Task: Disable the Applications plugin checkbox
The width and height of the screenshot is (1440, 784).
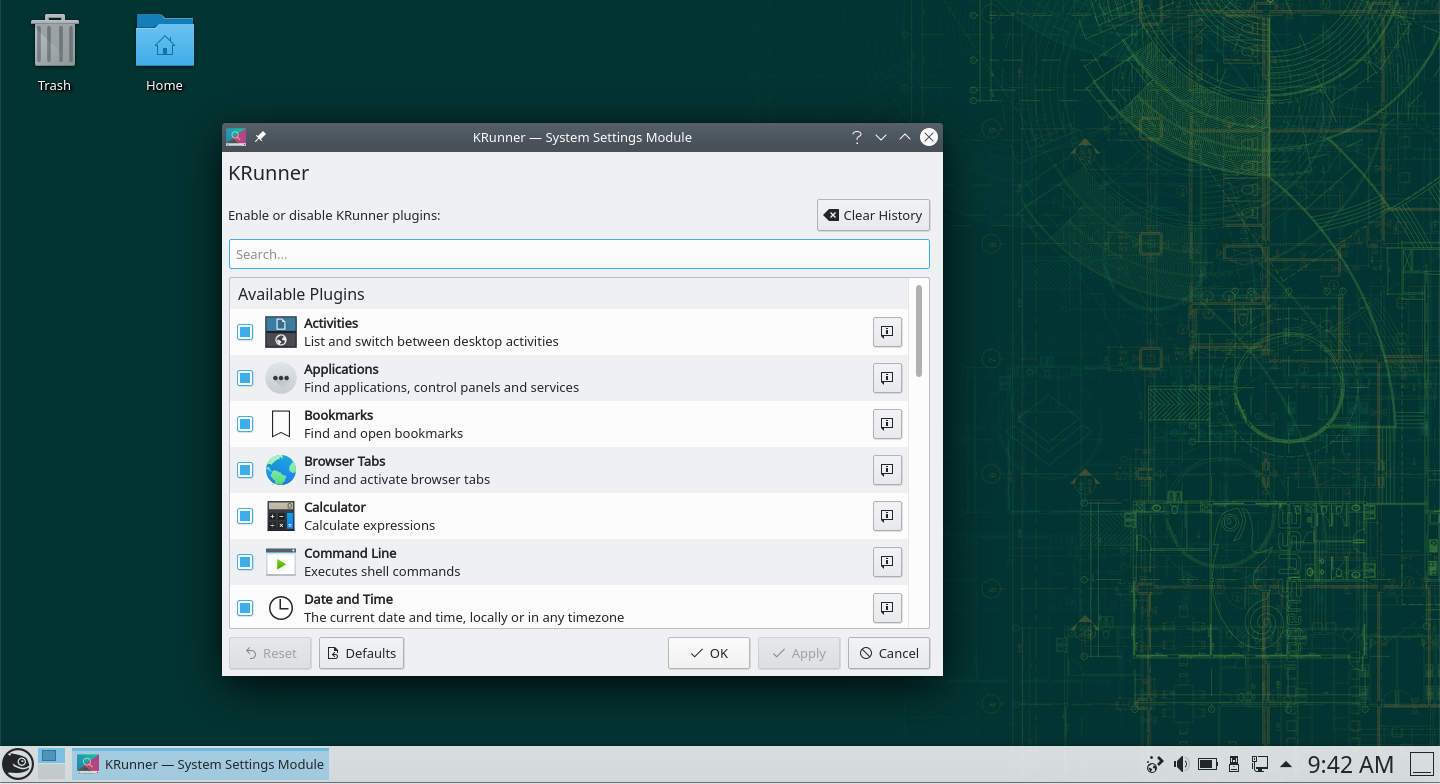Action: tap(245, 378)
